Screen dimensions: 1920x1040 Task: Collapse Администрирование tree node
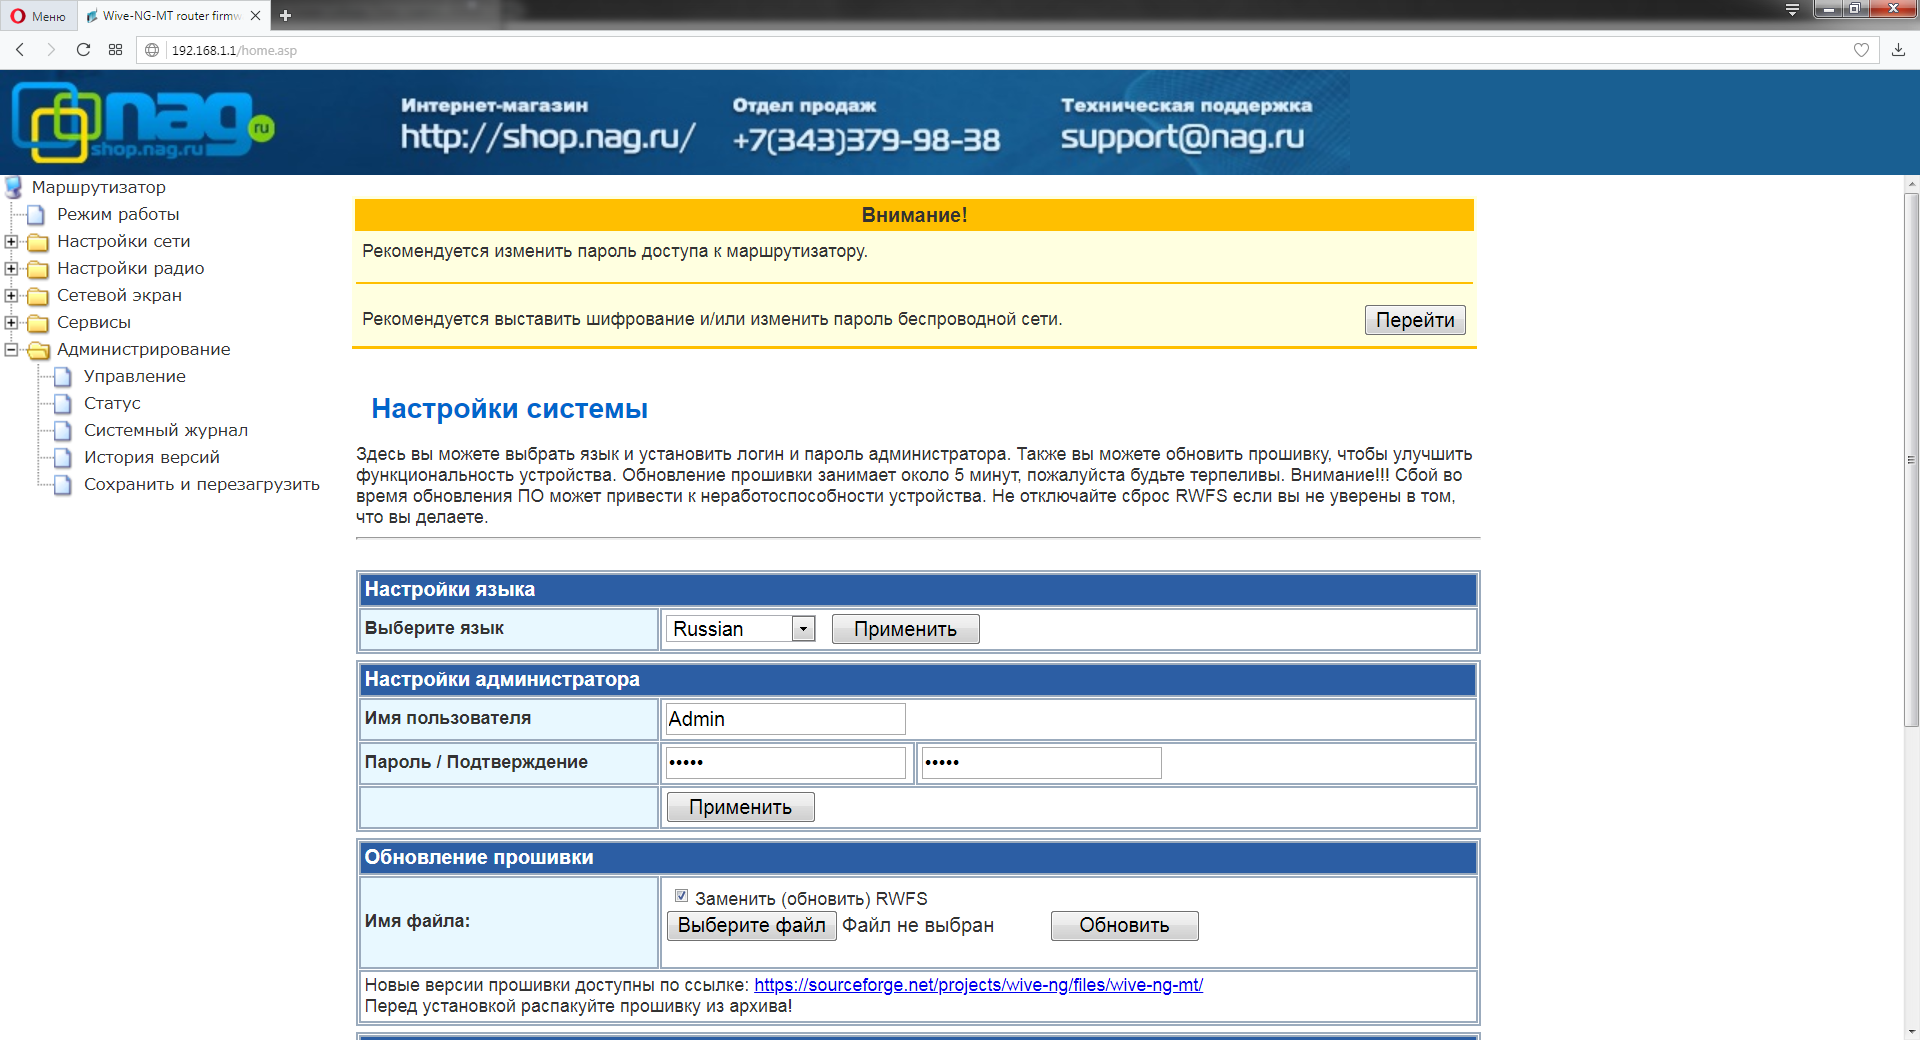click(11, 349)
